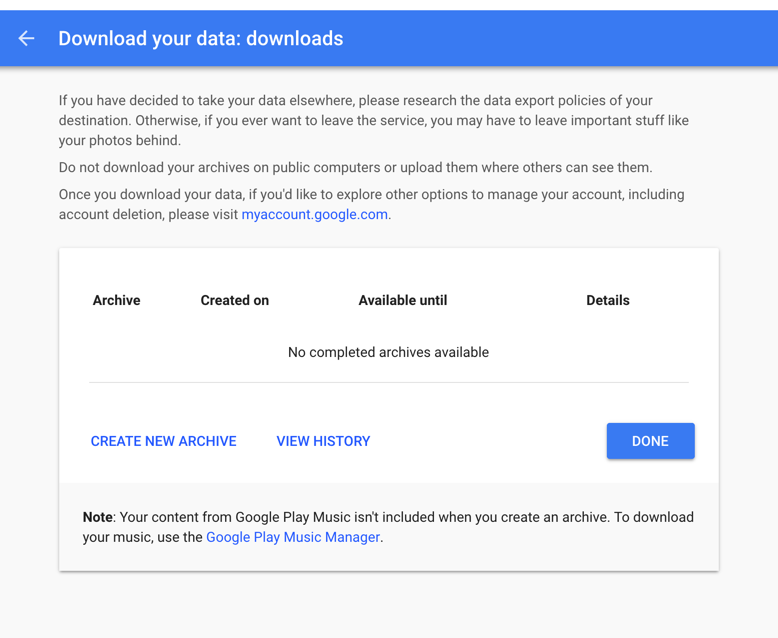Click CREATE NEW ARCHIVE
Image resolution: width=778 pixels, height=638 pixels.
[163, 441]
